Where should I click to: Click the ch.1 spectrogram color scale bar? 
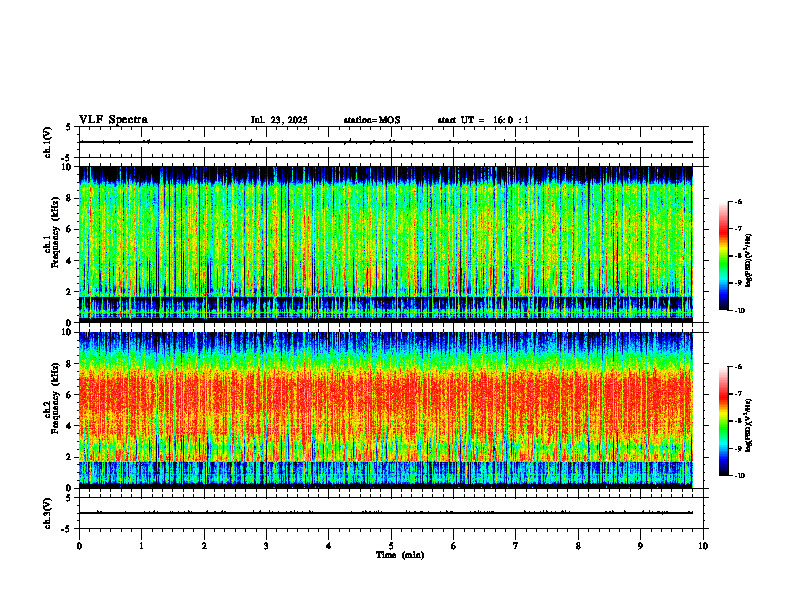724,256
